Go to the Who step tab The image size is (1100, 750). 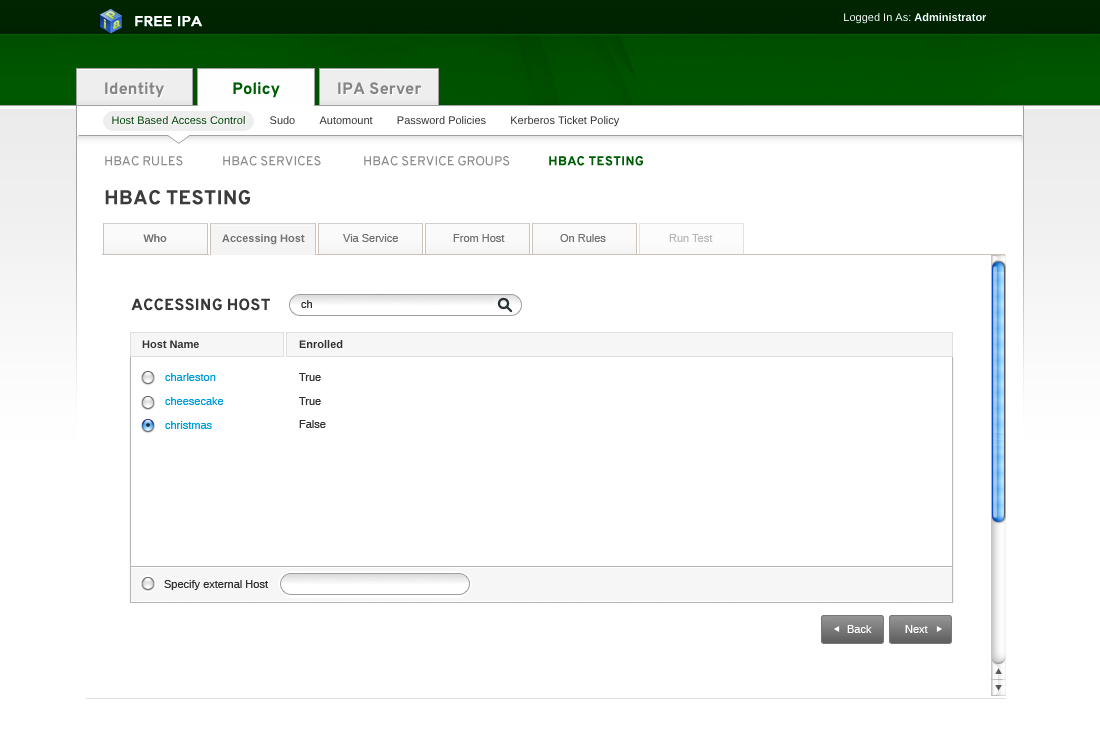pos(155,239)
